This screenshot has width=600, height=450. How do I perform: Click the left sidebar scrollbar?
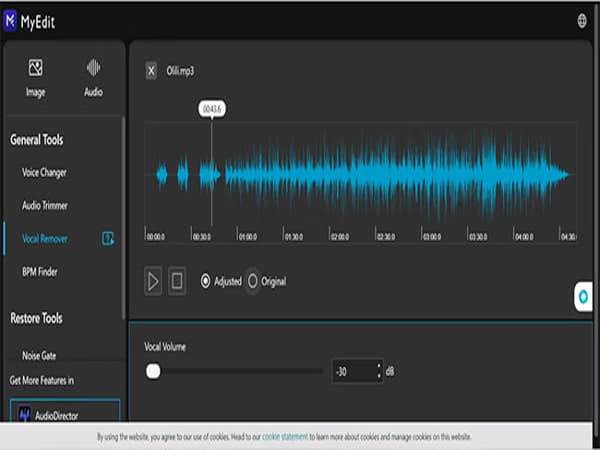[x=123, y=218]
